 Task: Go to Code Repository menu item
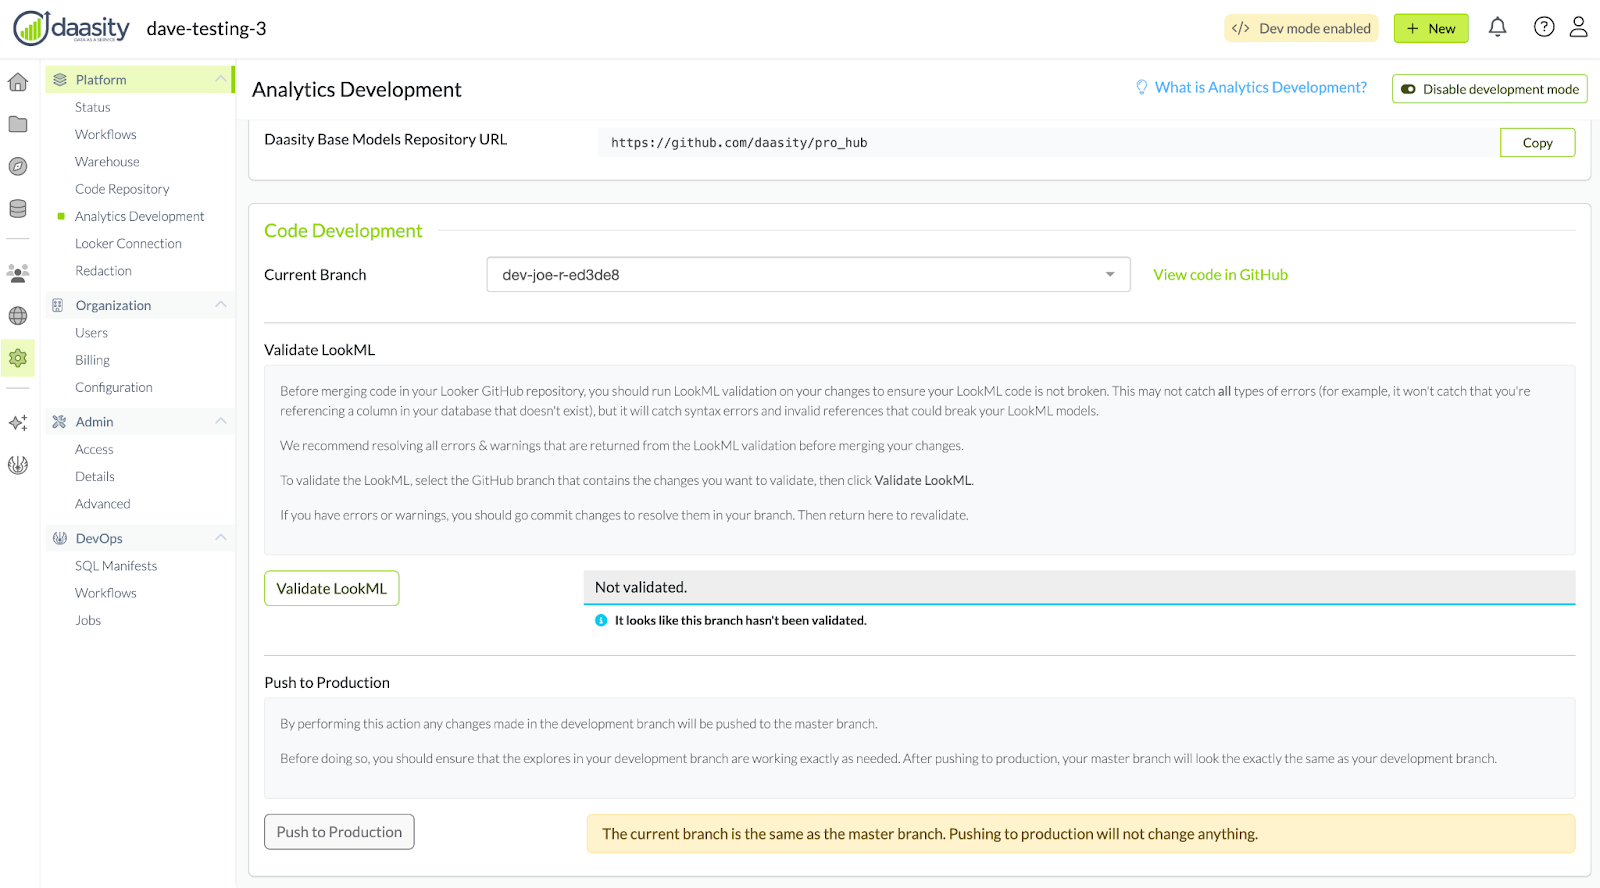(122, 189)
